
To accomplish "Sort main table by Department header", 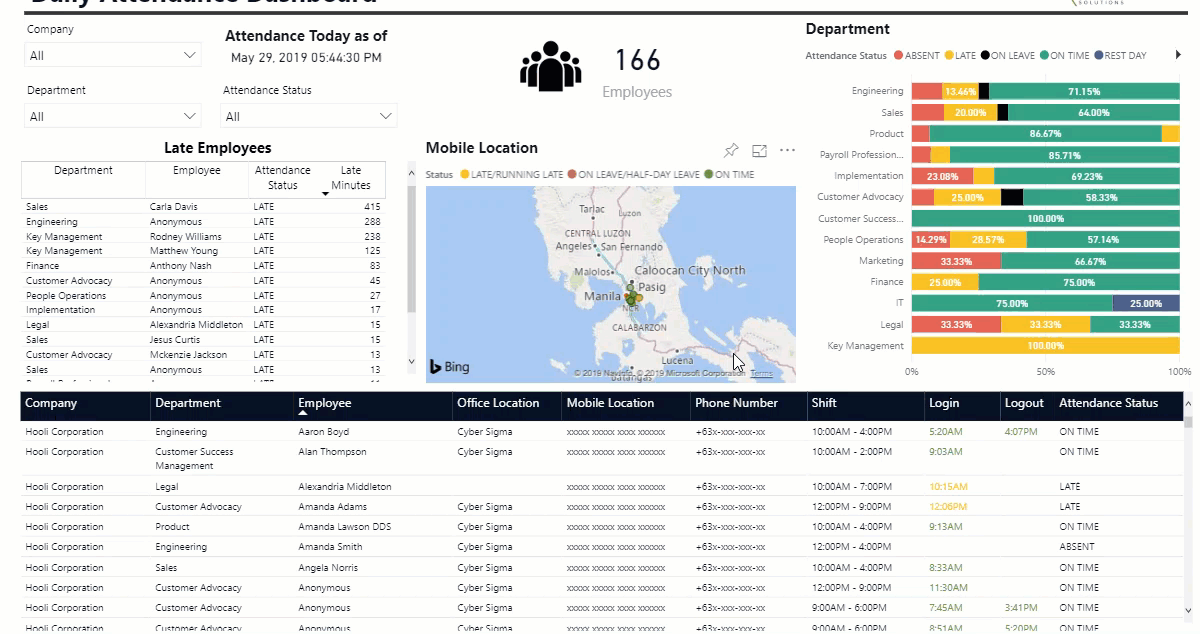I will (x=188, y=403).
